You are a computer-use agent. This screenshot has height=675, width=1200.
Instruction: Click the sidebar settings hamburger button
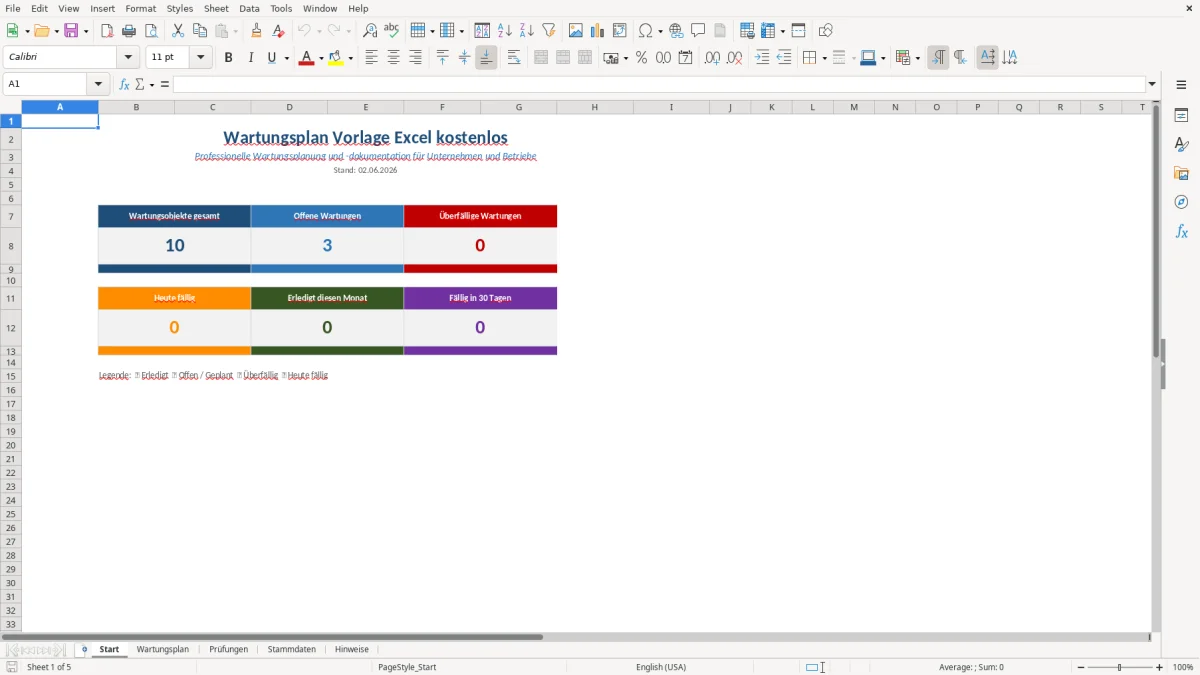[x=1181, y=85]
